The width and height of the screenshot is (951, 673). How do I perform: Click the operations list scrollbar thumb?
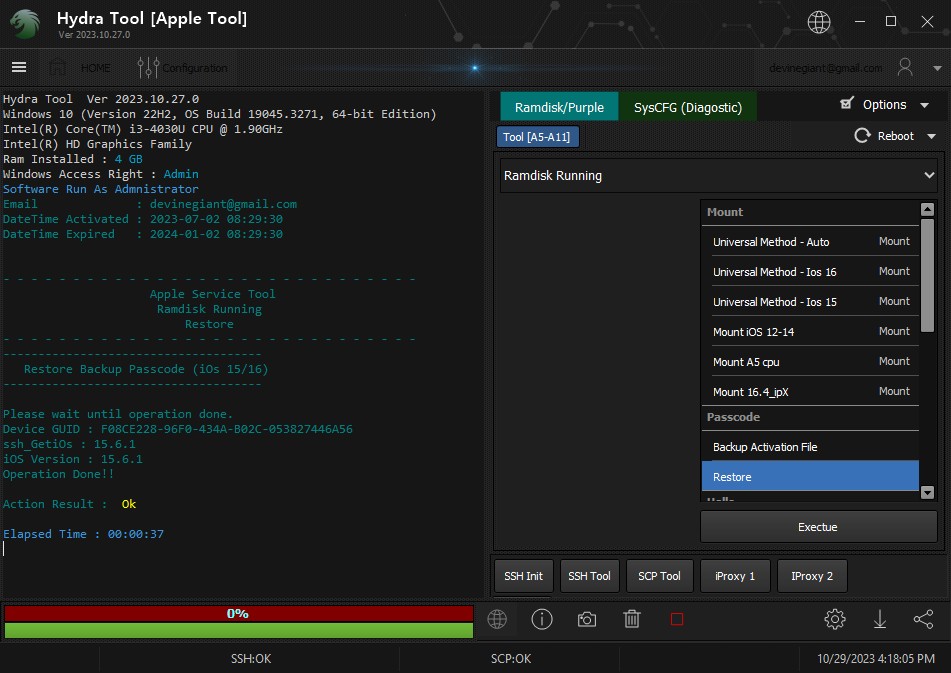(x=927, y=276)
